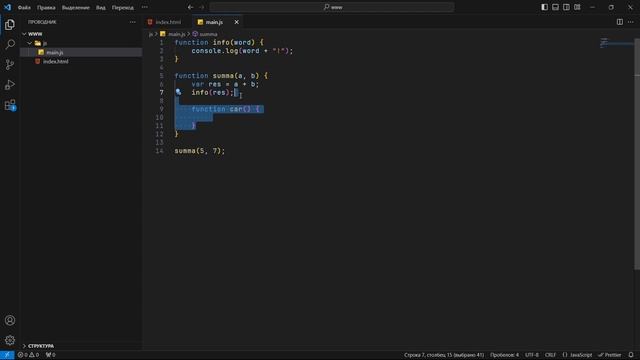Open the Переход menu
This screenshot has width=640, height=360.
(x=122, y=7)
